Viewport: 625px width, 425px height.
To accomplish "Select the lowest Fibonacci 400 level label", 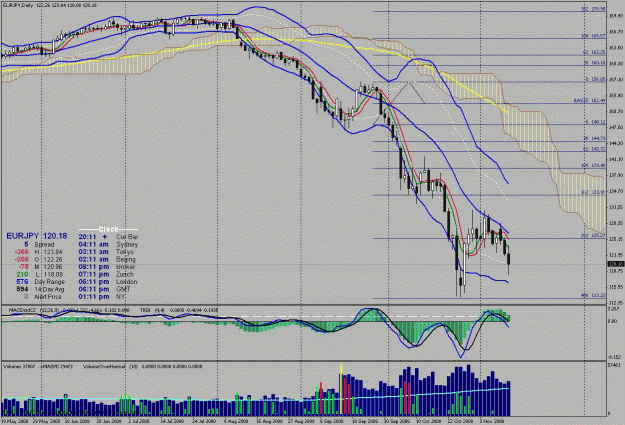I will [x=593, y=295].
